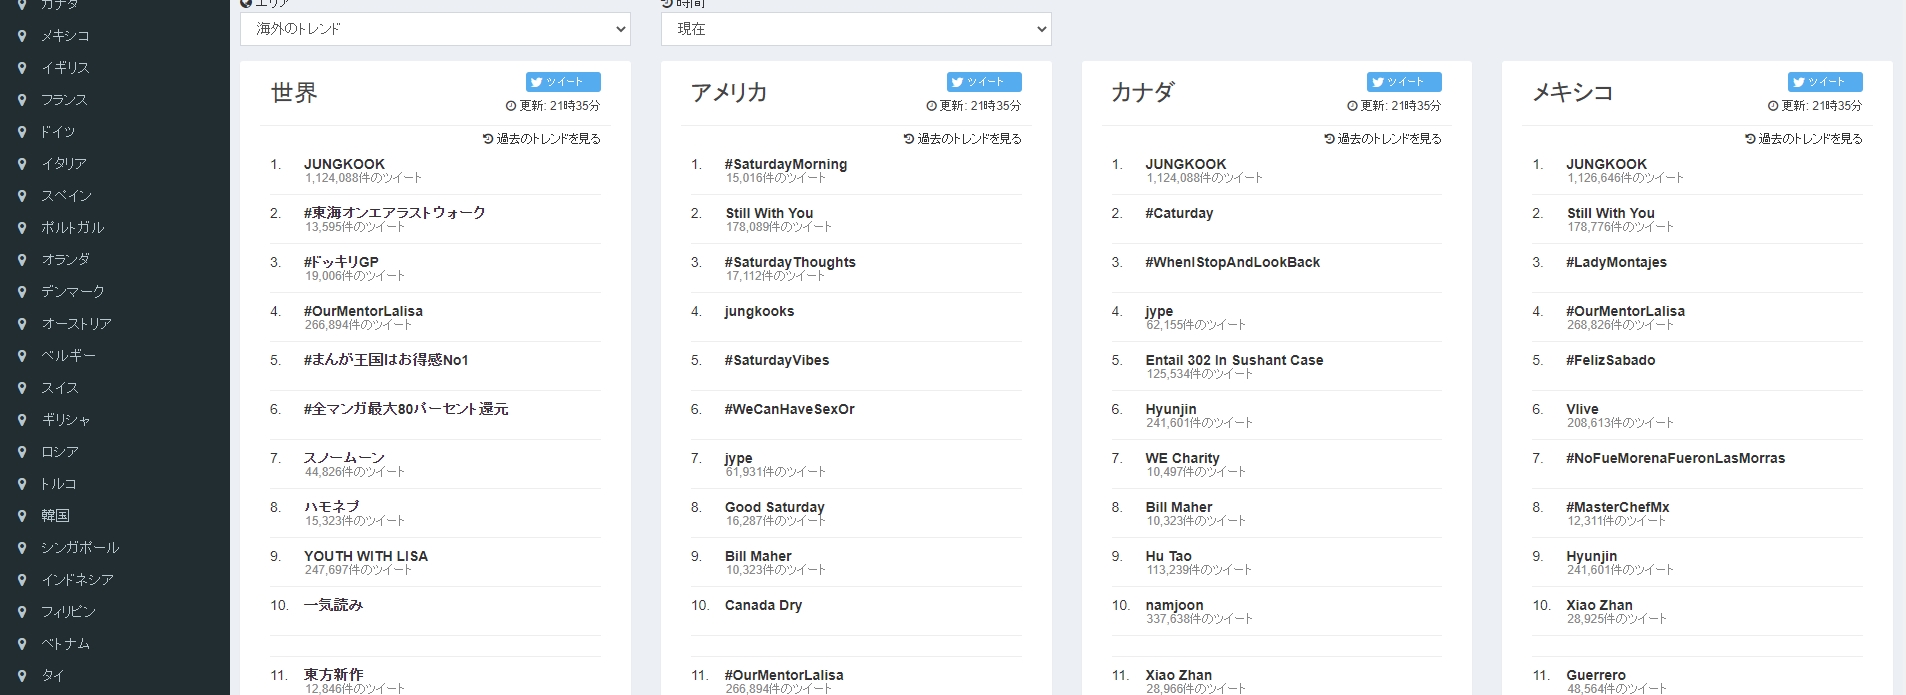The image size is (1906, 695).
Task: Select メキシコ in the sidebar
Action: pyautogui.click(x=65, y=36)
